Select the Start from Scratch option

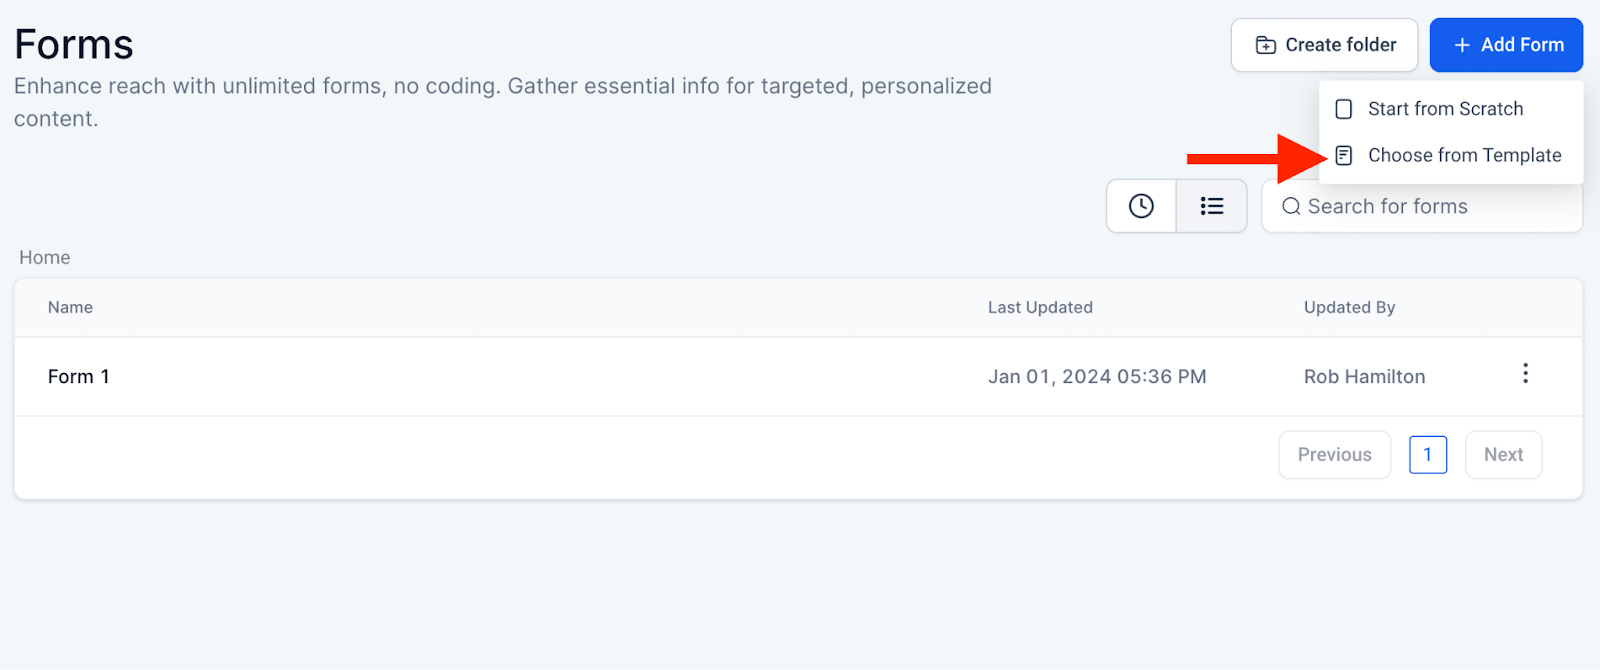coord(1446,108)
